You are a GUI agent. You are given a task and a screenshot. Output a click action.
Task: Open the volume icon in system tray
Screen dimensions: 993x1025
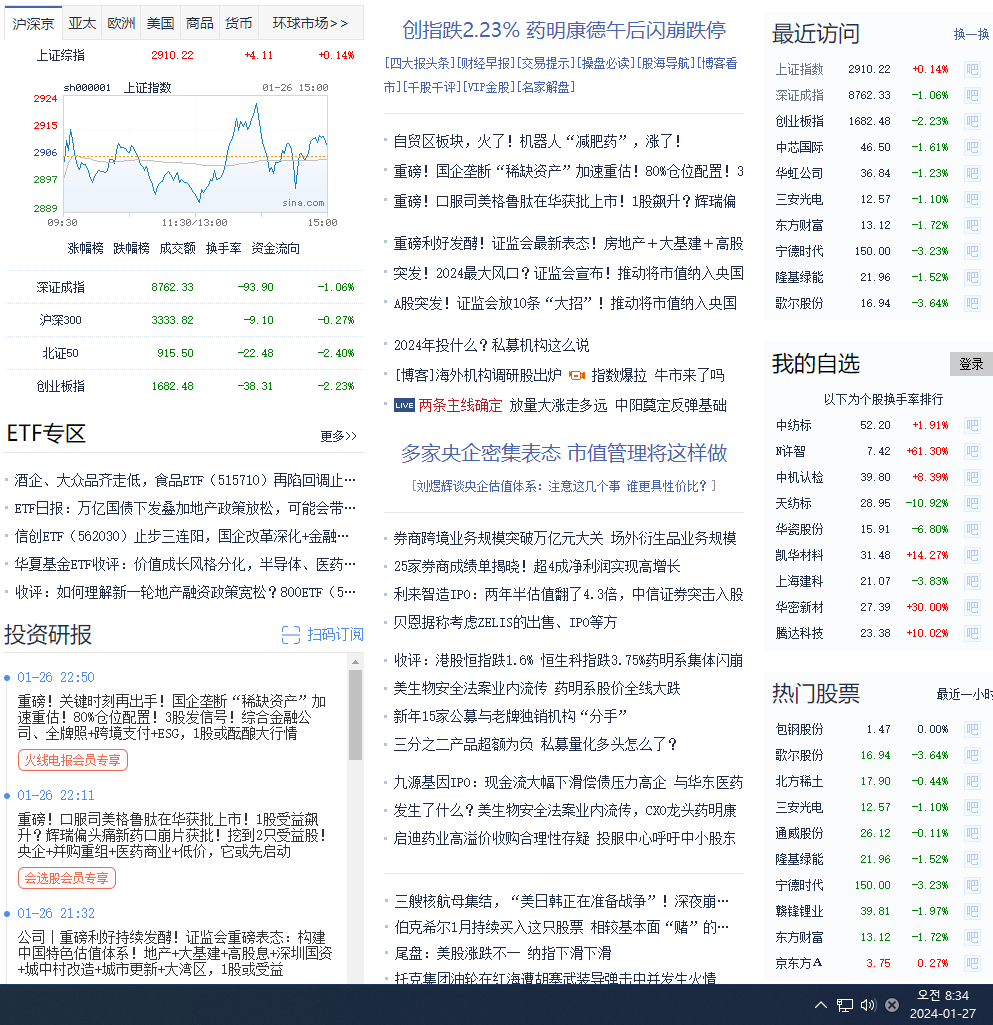867,1005
